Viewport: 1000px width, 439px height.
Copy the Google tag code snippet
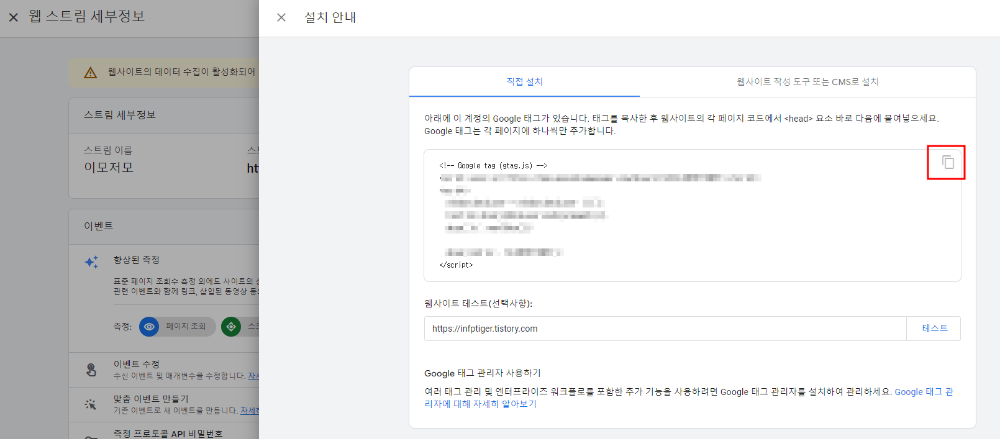[x=948, y=162]
